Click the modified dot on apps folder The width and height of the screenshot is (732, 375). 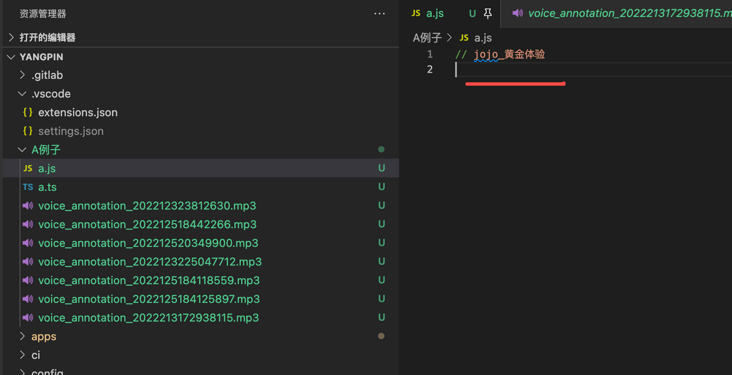(381, 336)
